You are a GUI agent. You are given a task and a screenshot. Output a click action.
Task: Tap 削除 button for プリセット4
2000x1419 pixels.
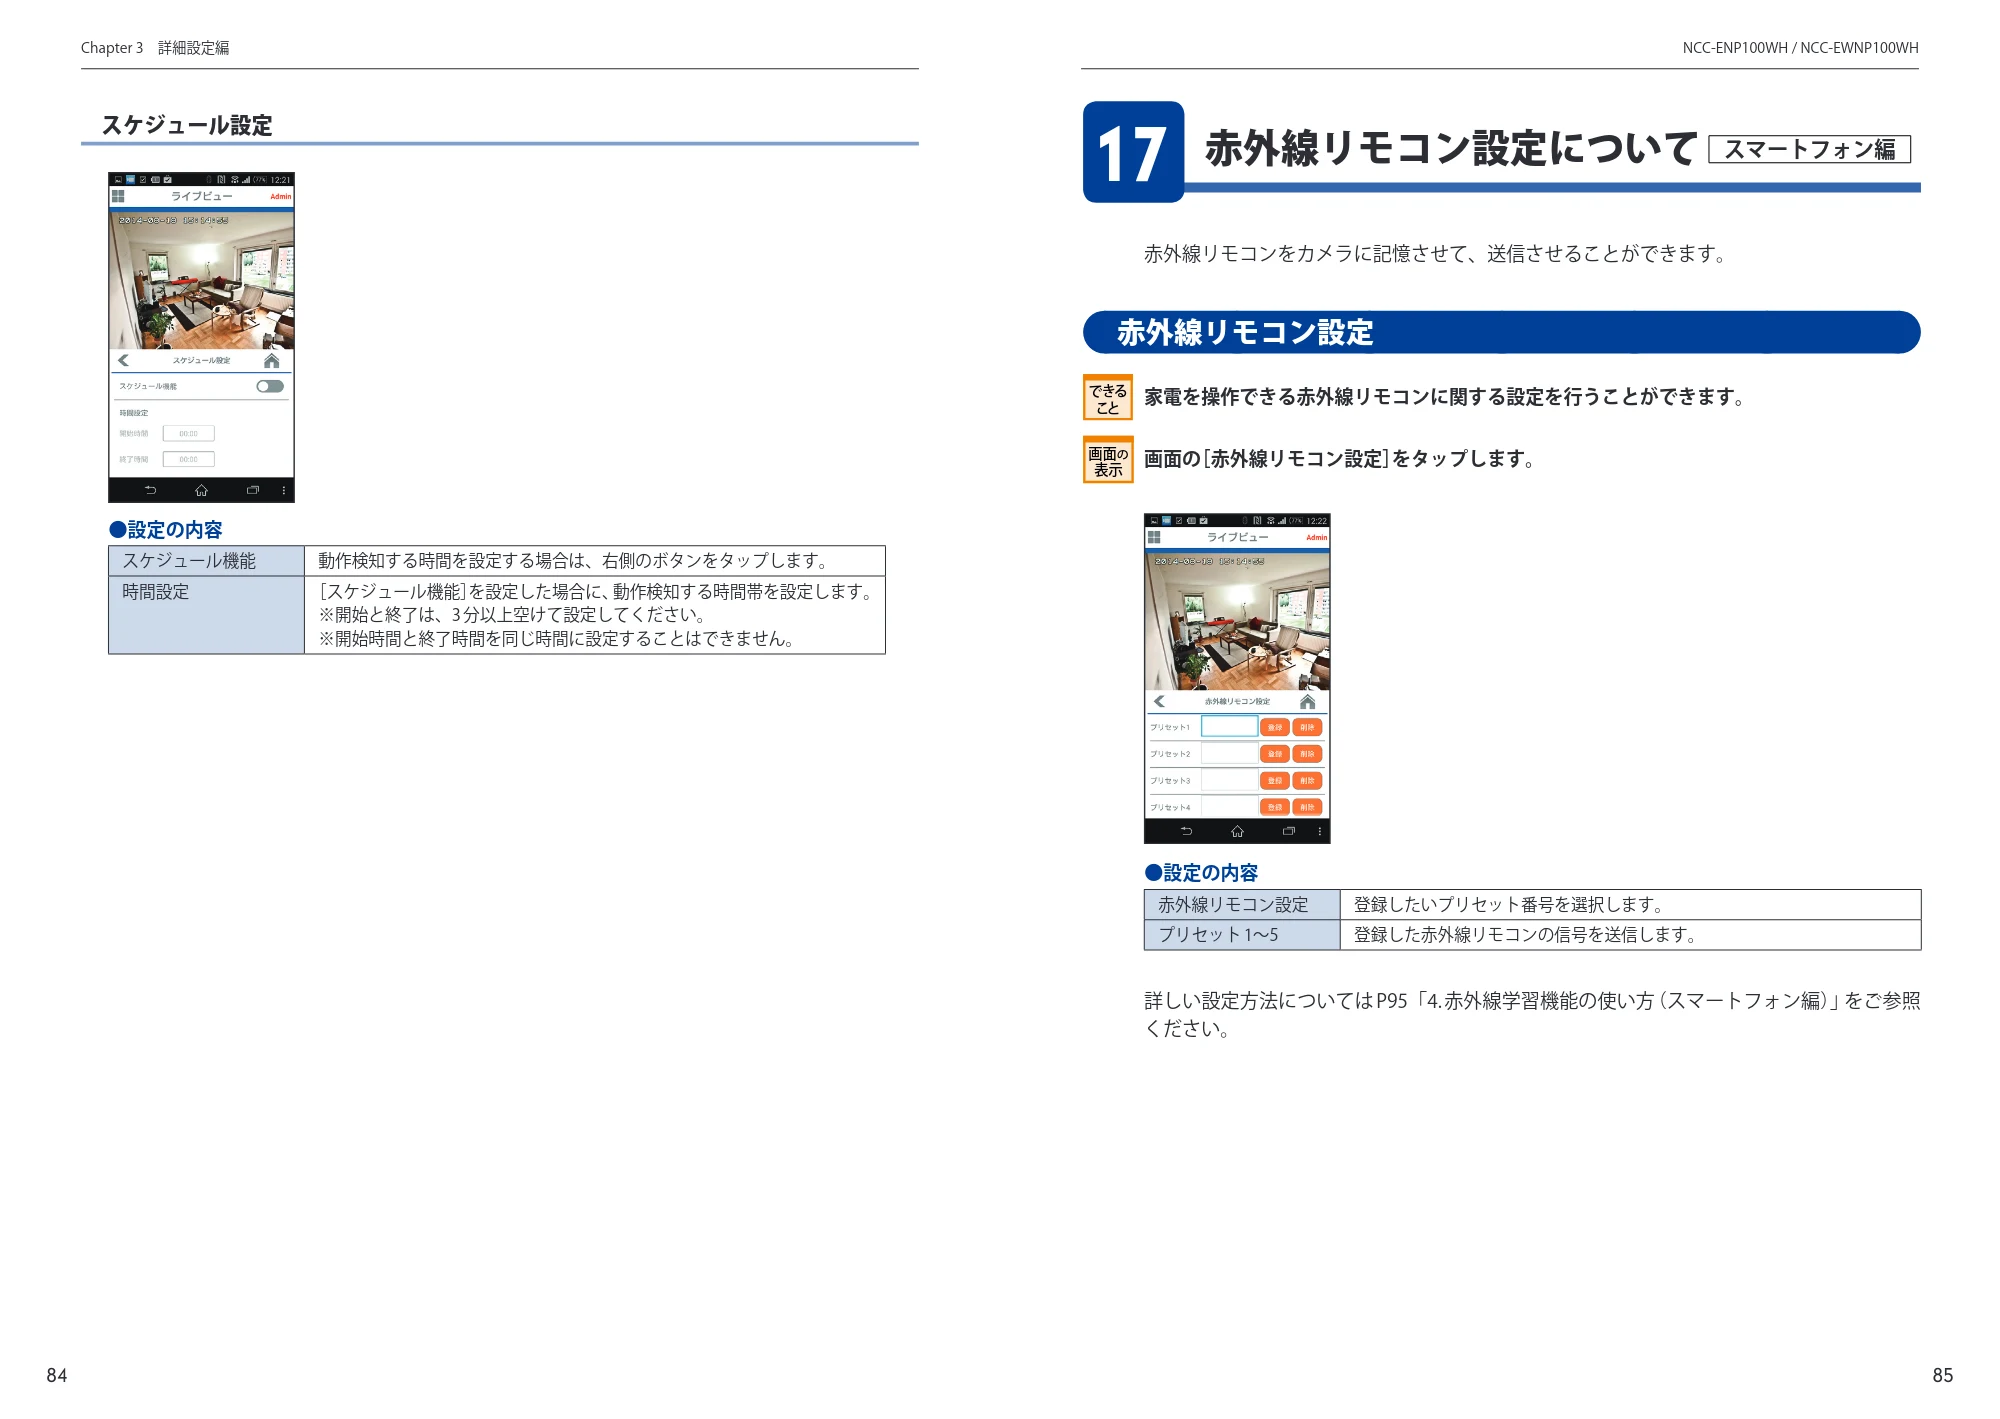point(1307,807)
